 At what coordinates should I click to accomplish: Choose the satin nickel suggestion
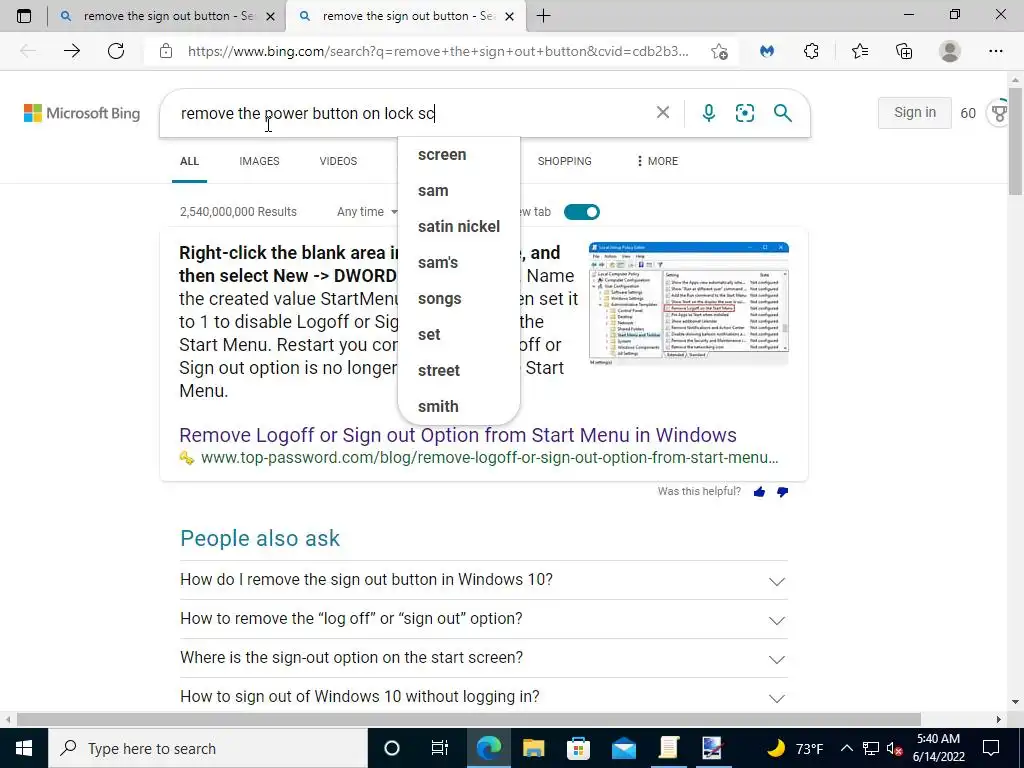458,227
